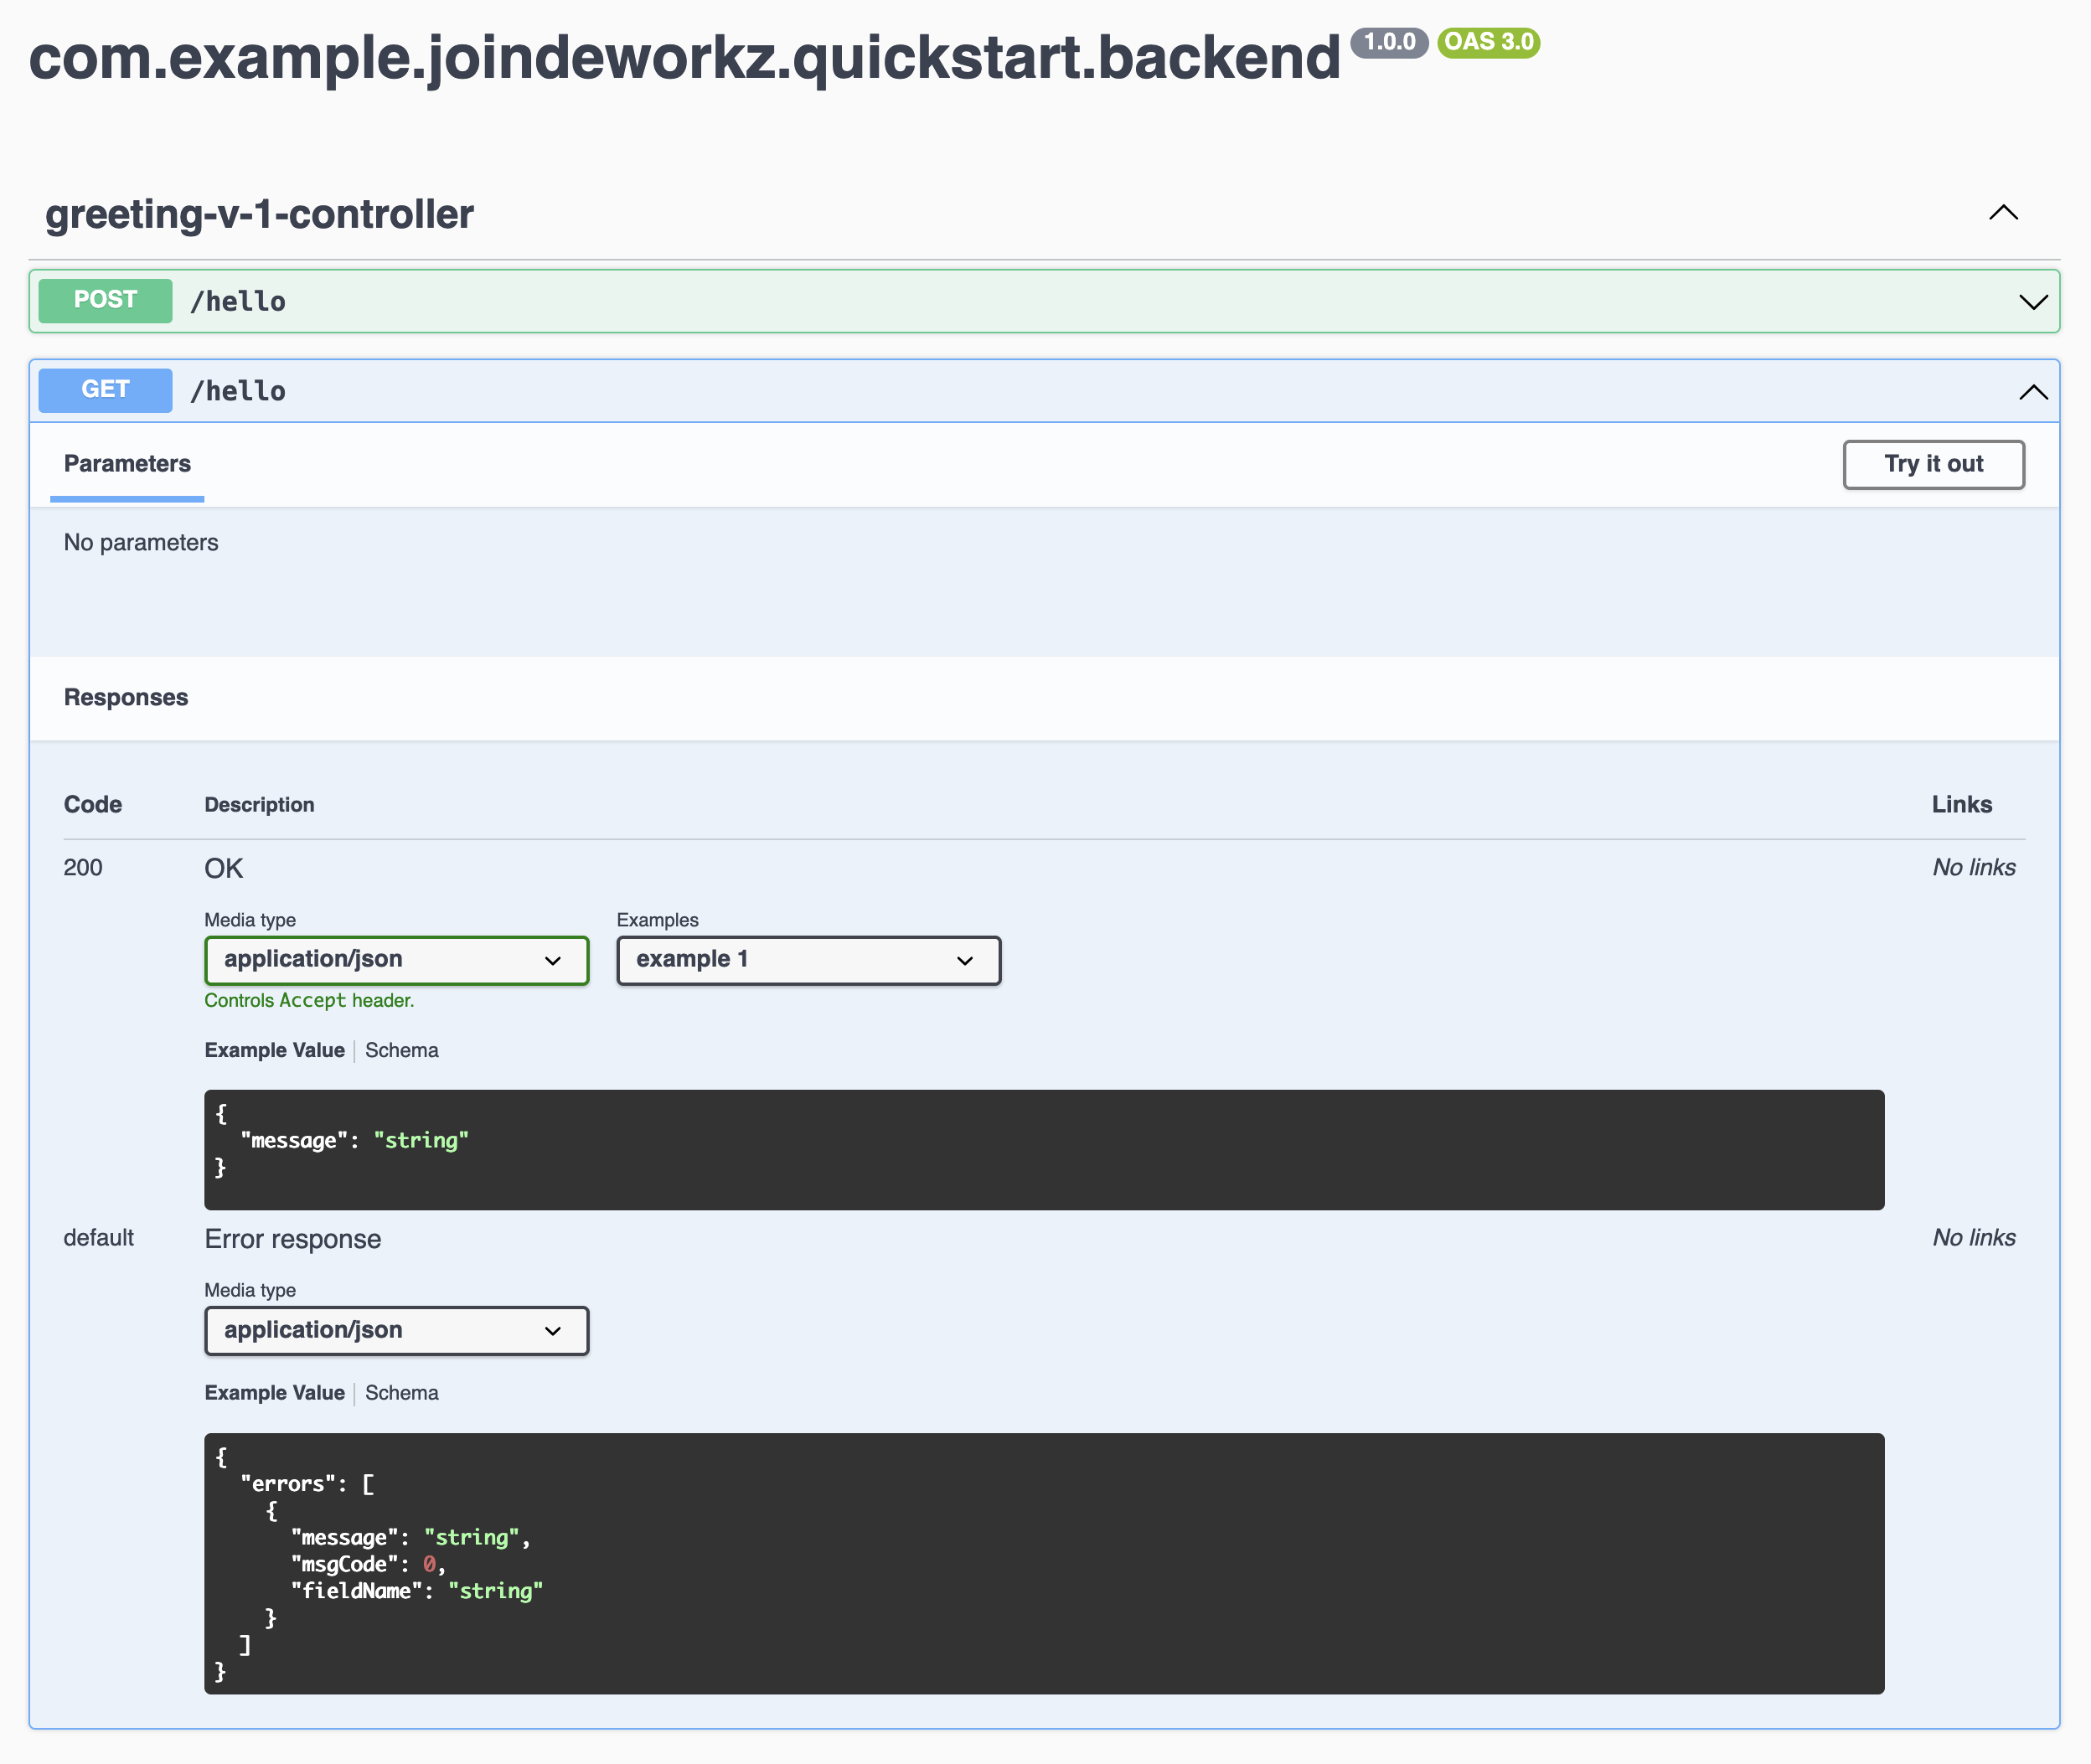Collapse the GET /hello endpoint
2091x1764 pixels.
(x=2033, y=391)
